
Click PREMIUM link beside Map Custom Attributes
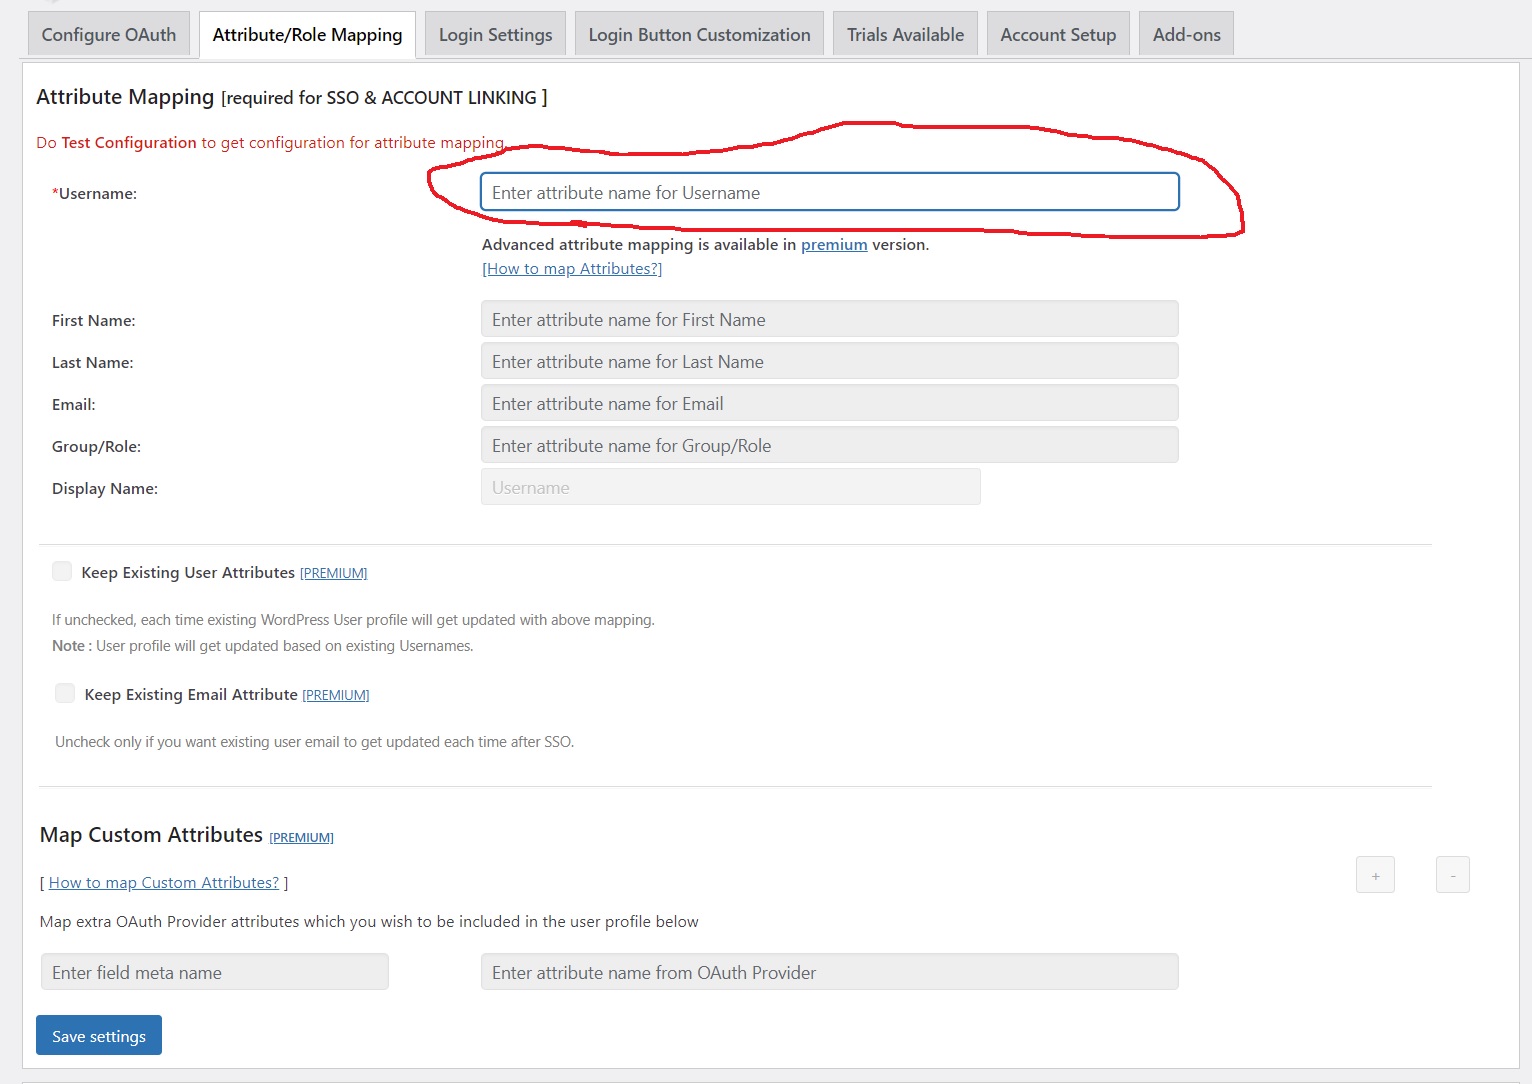point(301,838)
